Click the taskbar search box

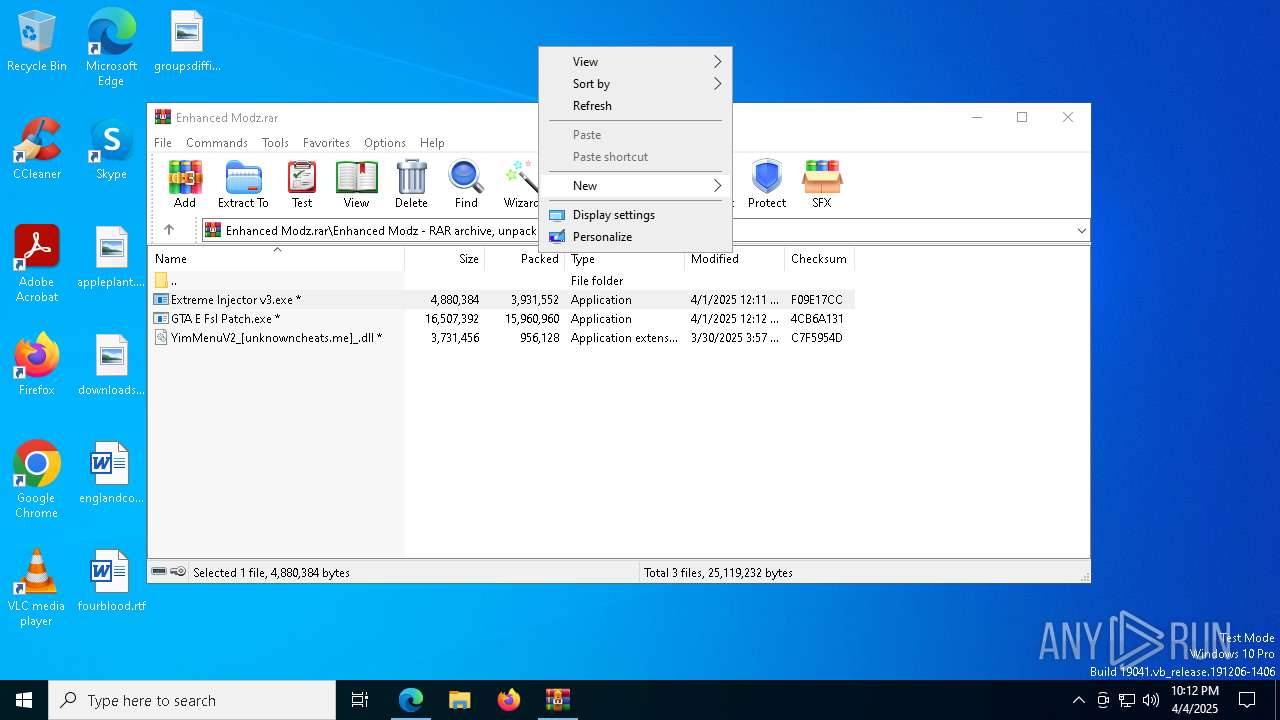pyautogui.click(x=192, y=700)
